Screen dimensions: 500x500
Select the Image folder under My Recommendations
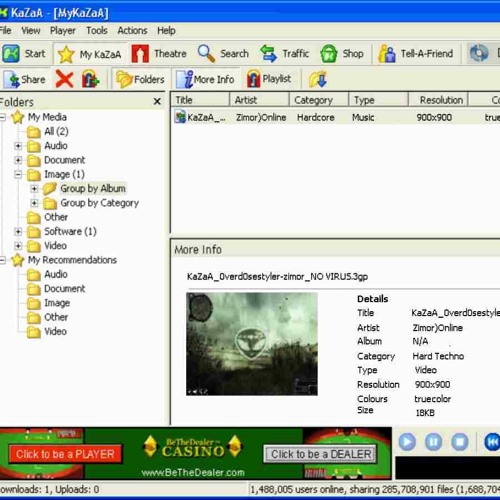pyautogui.click(x=57, y=303)
